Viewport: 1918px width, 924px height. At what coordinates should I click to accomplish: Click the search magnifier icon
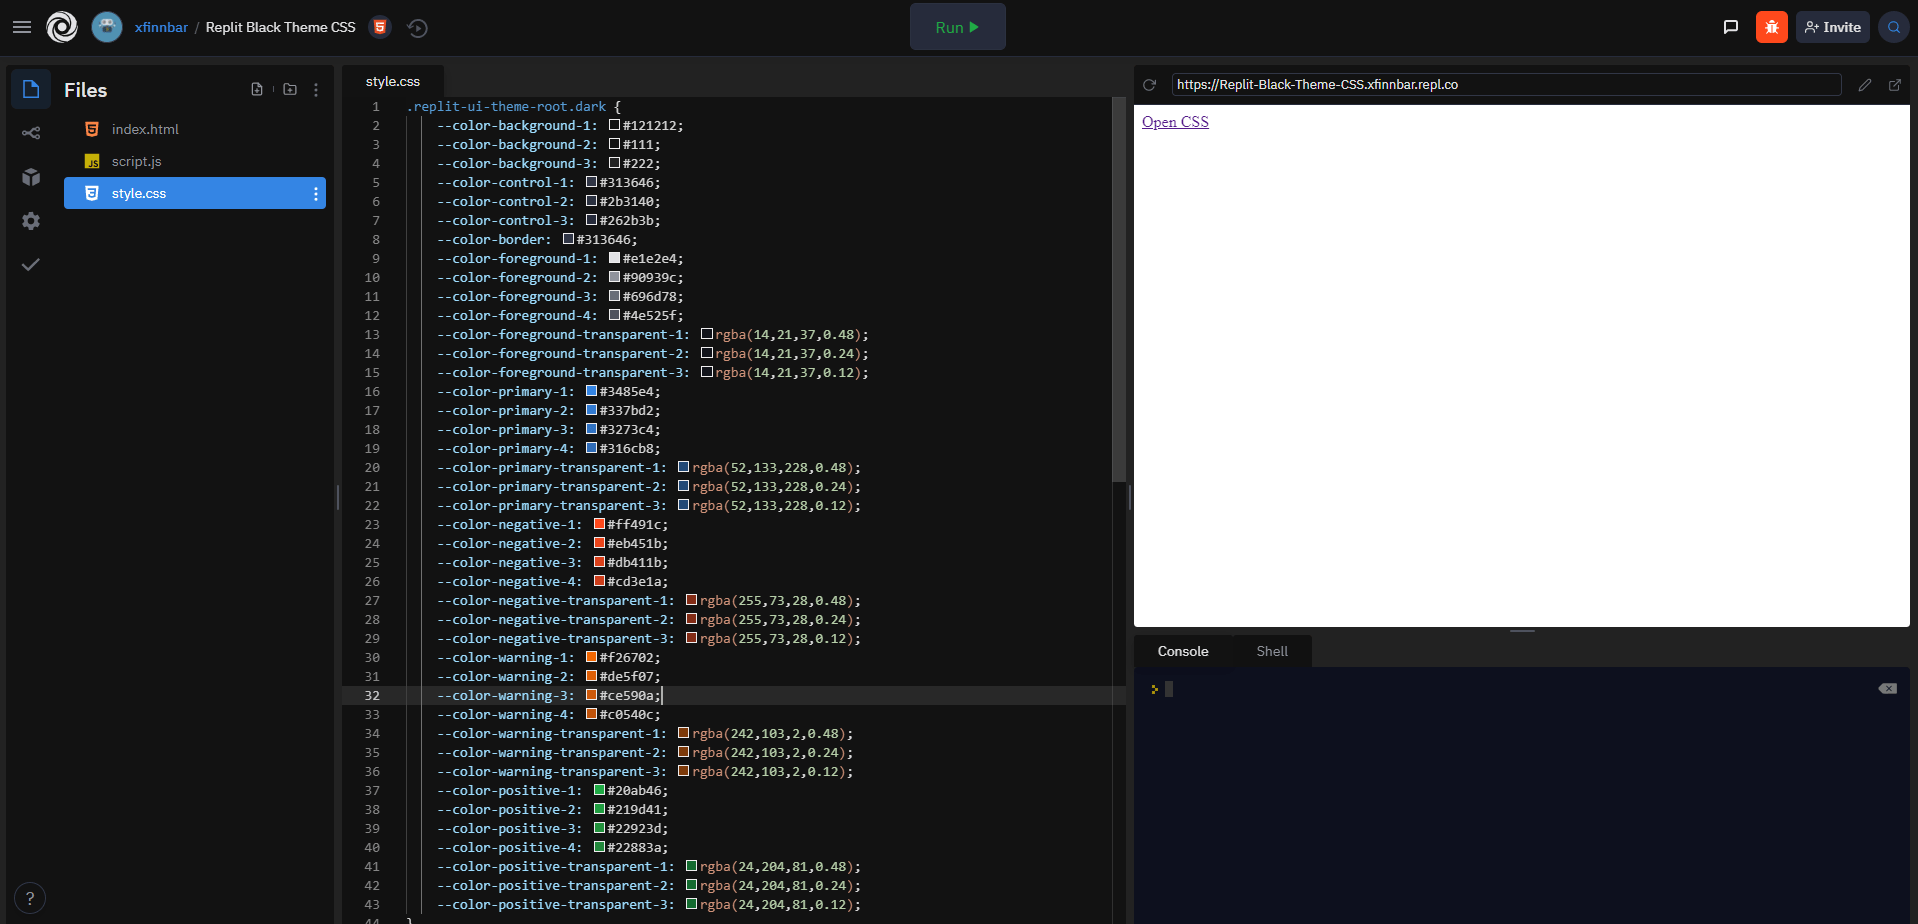pos(1894,27)
